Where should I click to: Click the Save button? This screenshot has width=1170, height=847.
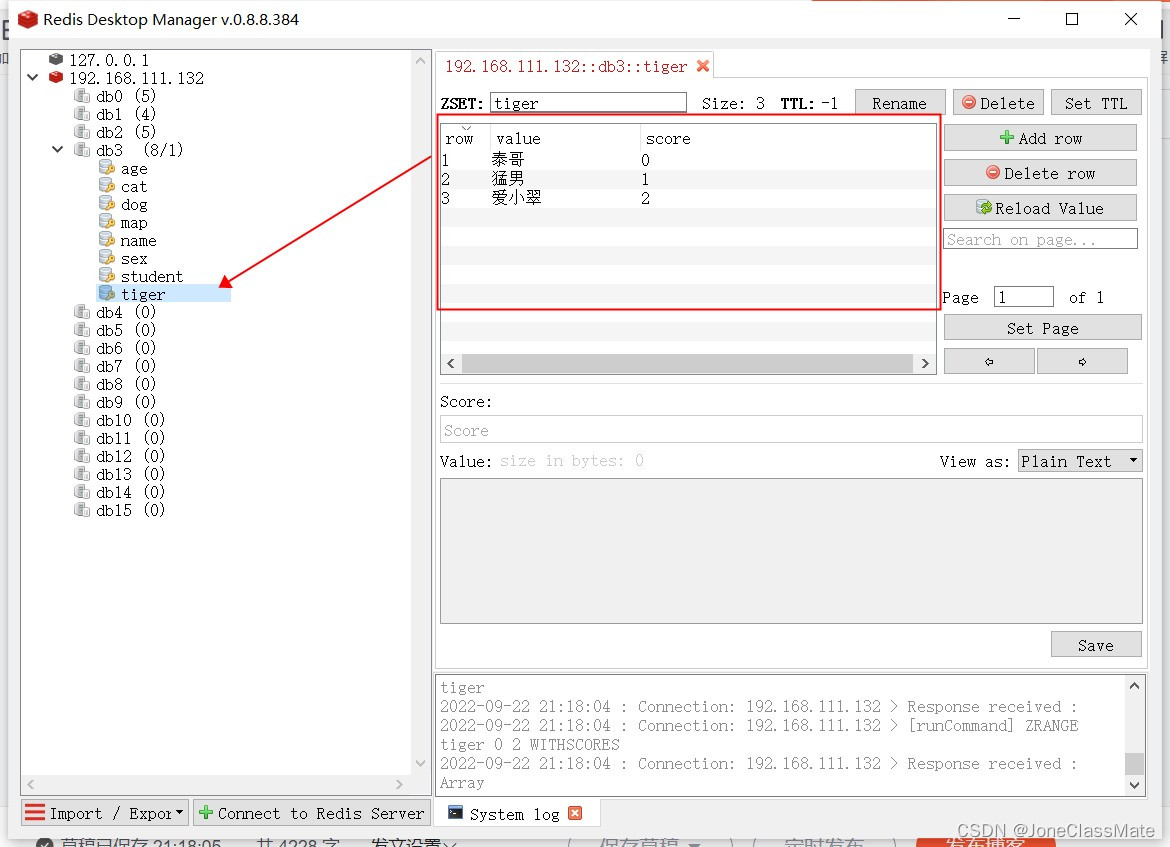click(1096, 645)
